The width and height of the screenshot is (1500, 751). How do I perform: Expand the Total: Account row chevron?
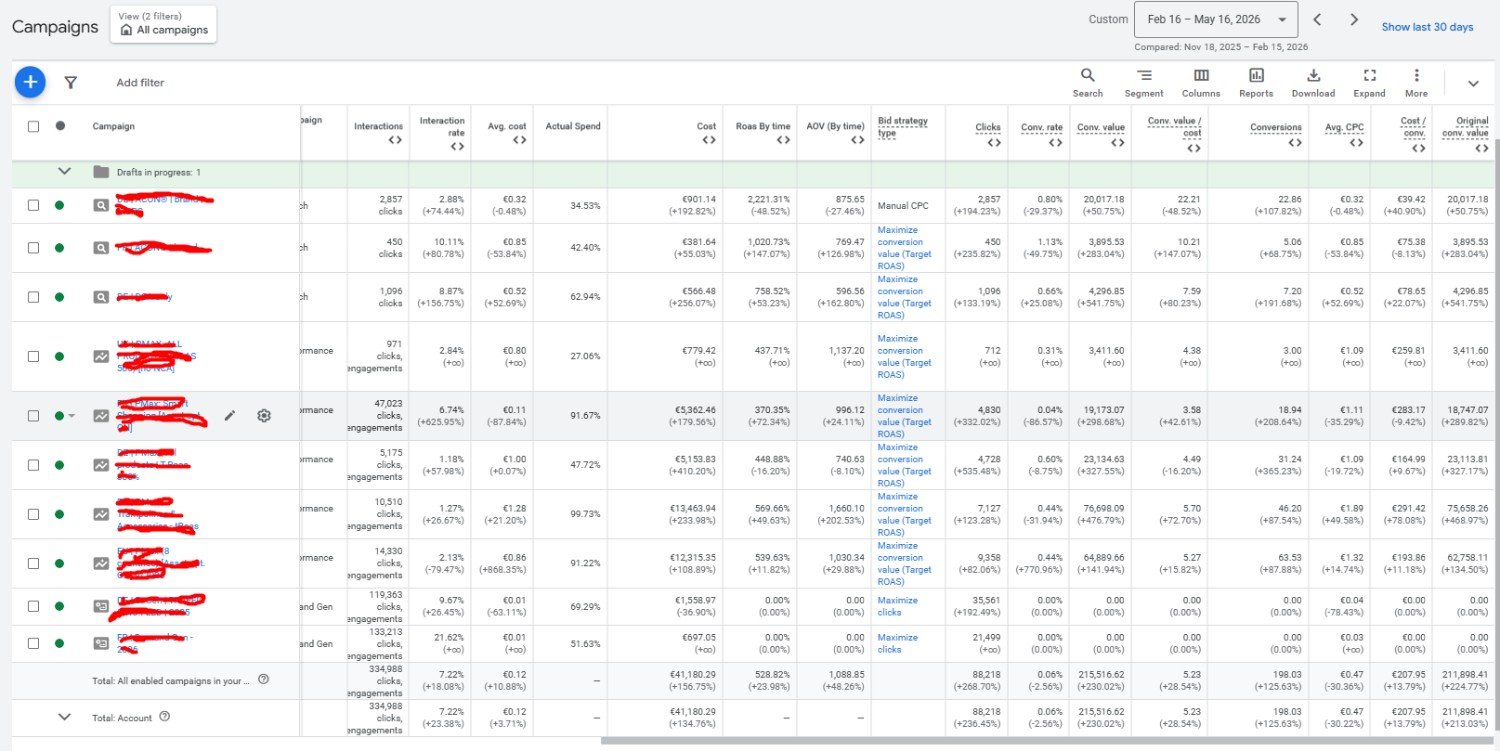tap(65, 716)
